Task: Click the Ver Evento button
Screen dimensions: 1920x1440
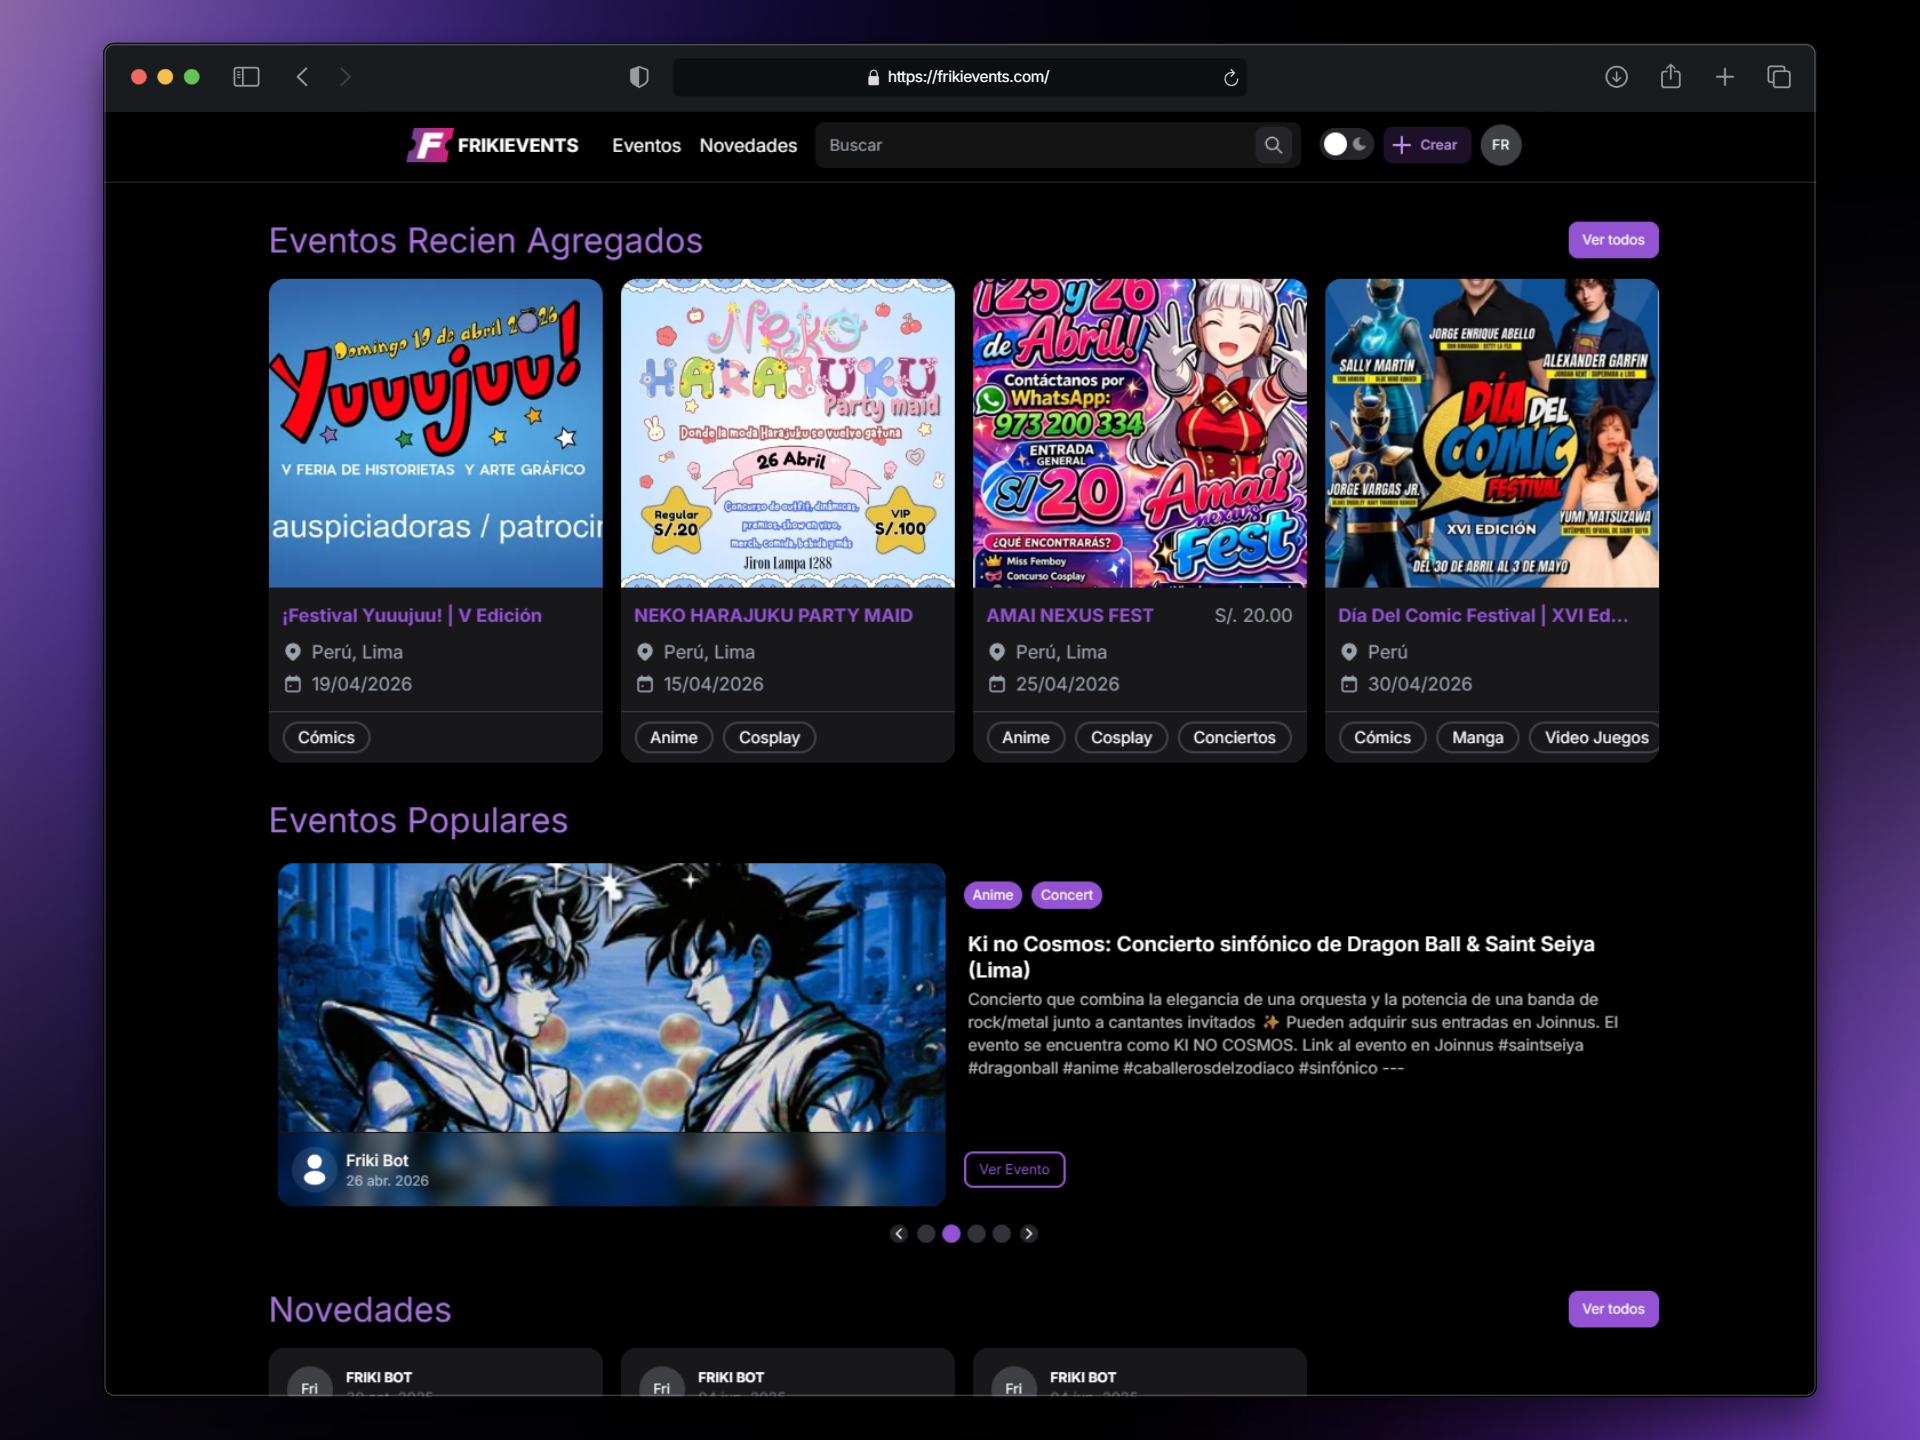Action: (1014, 1169)
